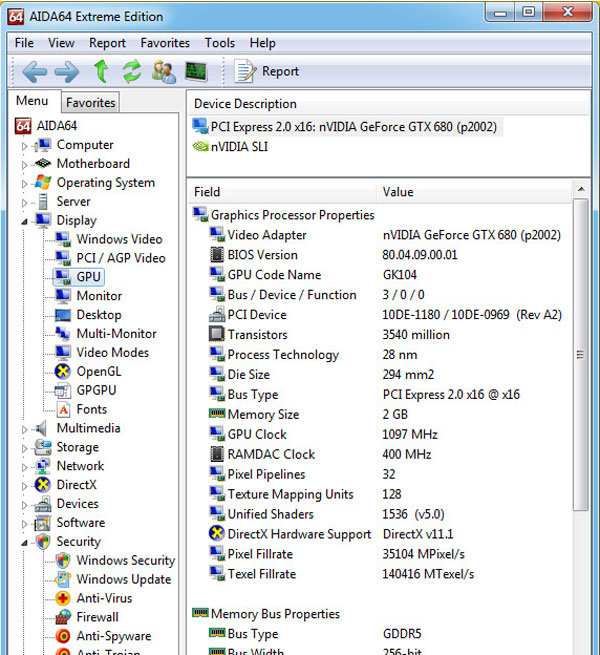Click the Firewall icon in tree
Screen dimensions: 600x655
[63, 617]
